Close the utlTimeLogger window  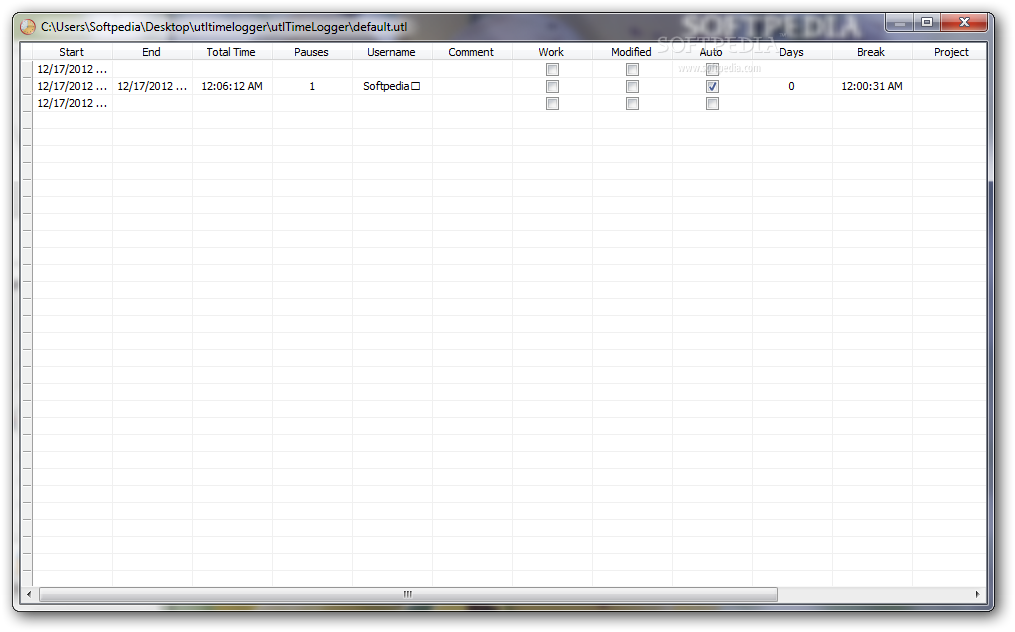(x=964, y=23)
